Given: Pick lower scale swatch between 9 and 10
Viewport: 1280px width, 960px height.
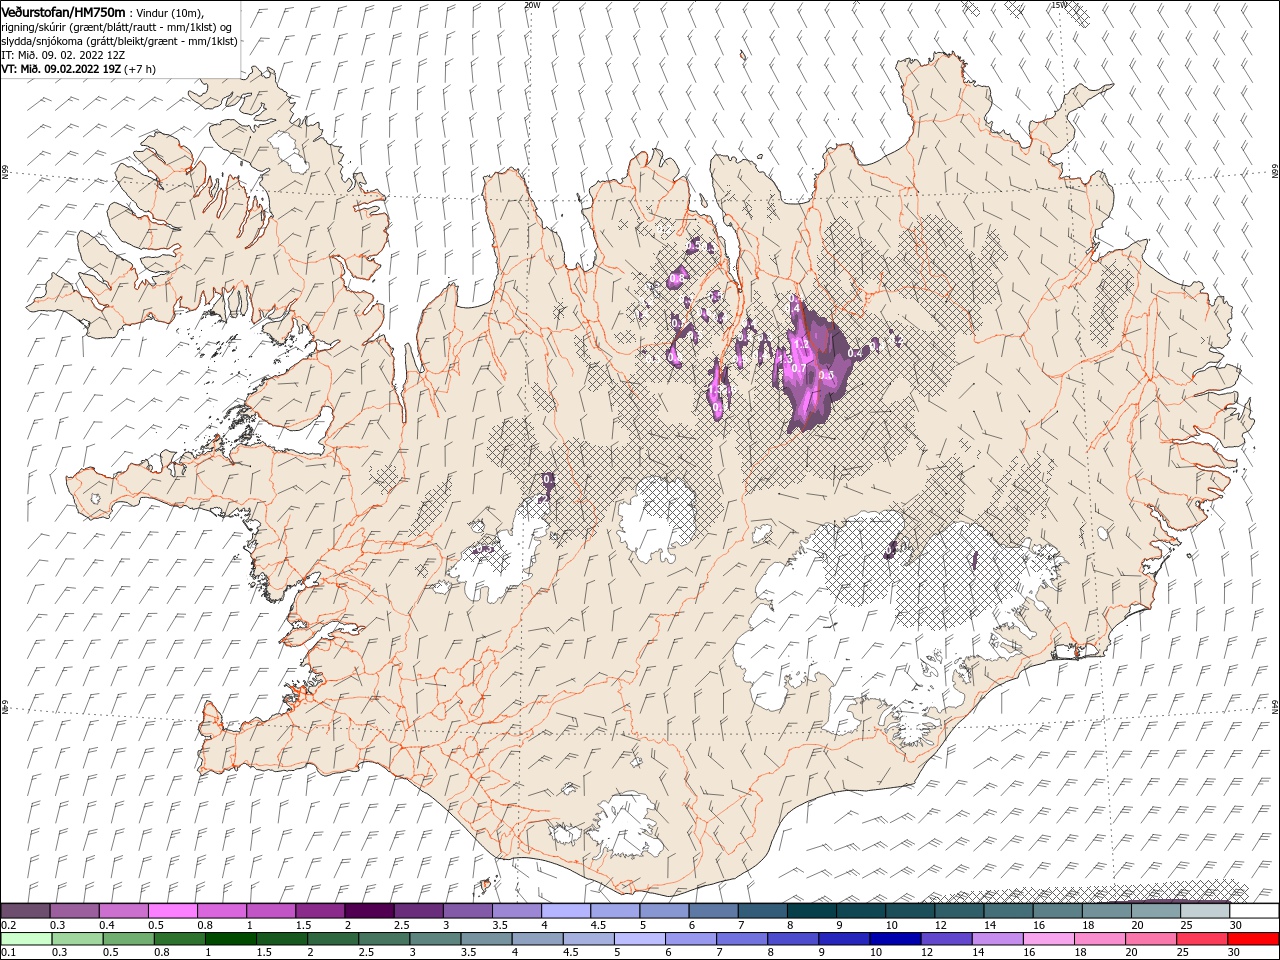Looking at the screenshot, I should tap(844, 939).
